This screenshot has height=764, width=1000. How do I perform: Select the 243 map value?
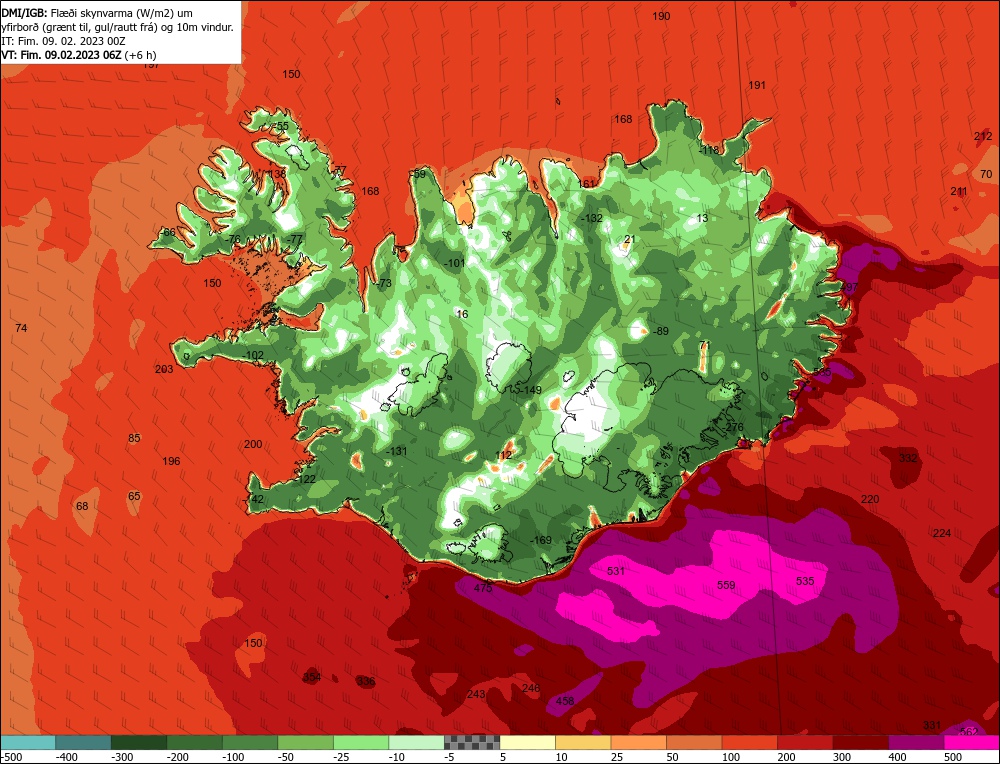(476, 694)
